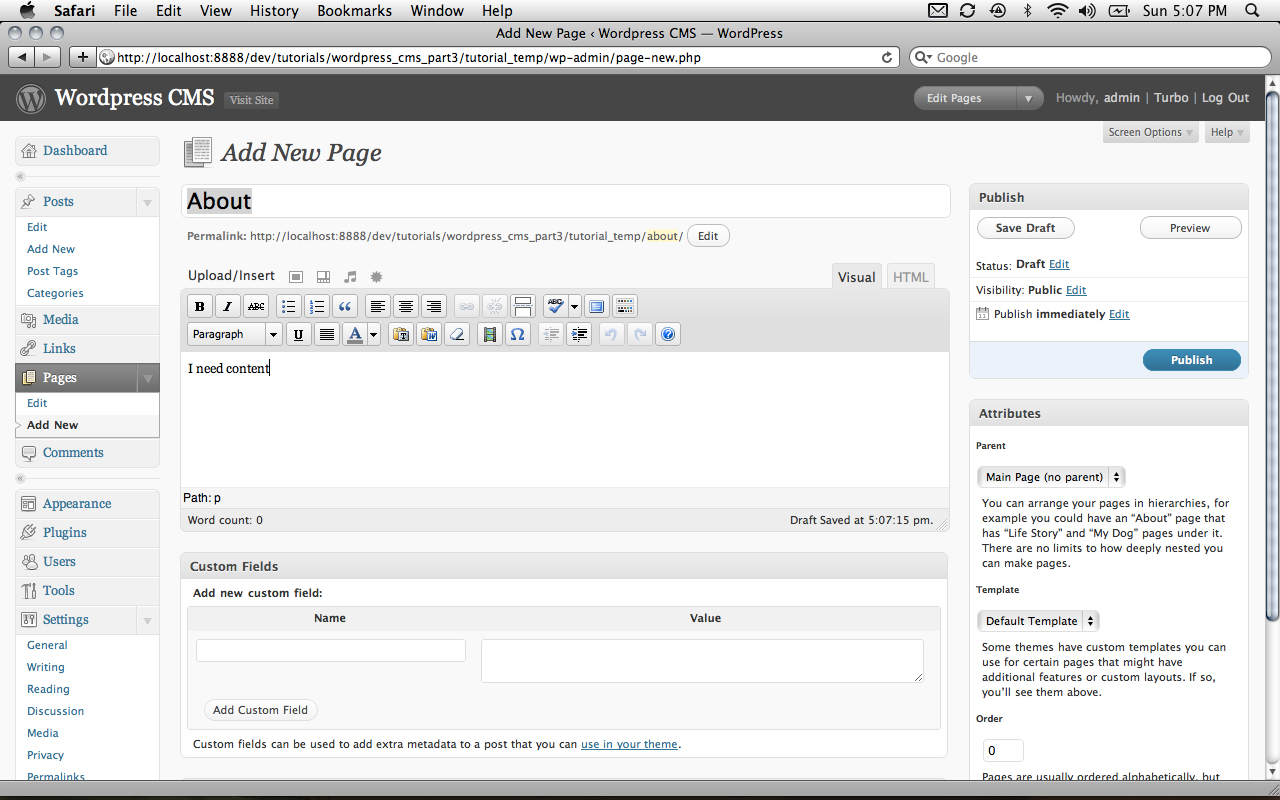
Task: Click Add Video upload icon
Action: pyautogui.click(x=323, y=277)
